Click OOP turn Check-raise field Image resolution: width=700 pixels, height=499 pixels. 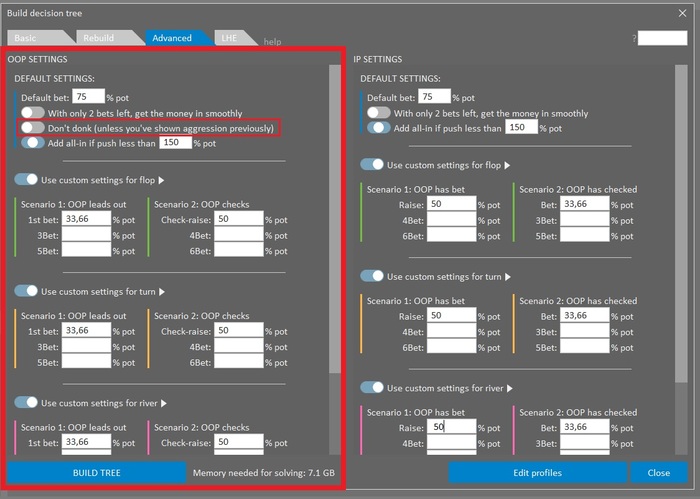pos(239,330)
